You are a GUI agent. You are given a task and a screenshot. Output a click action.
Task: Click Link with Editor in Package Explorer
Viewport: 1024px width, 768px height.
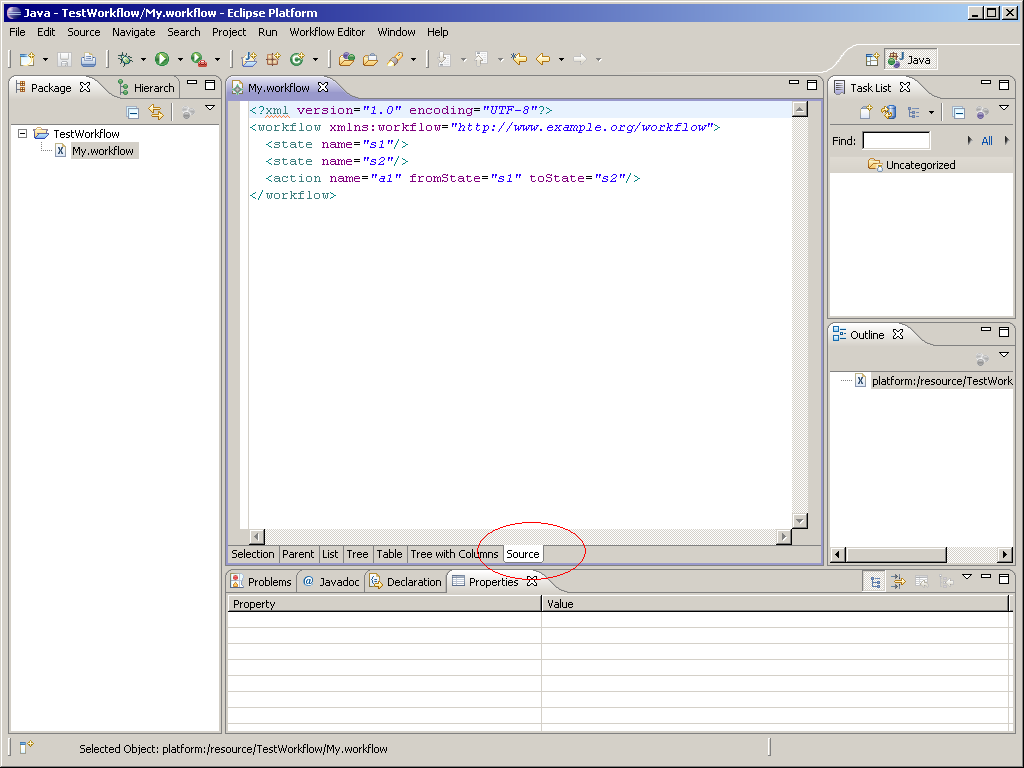(x=155, y=113)
